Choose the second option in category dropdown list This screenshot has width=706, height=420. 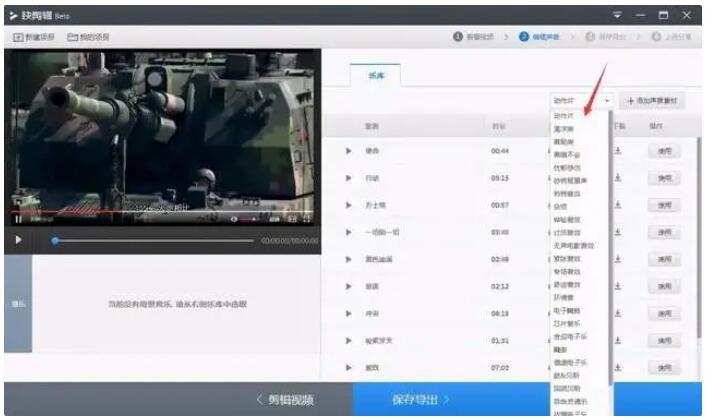pos(563,129)
